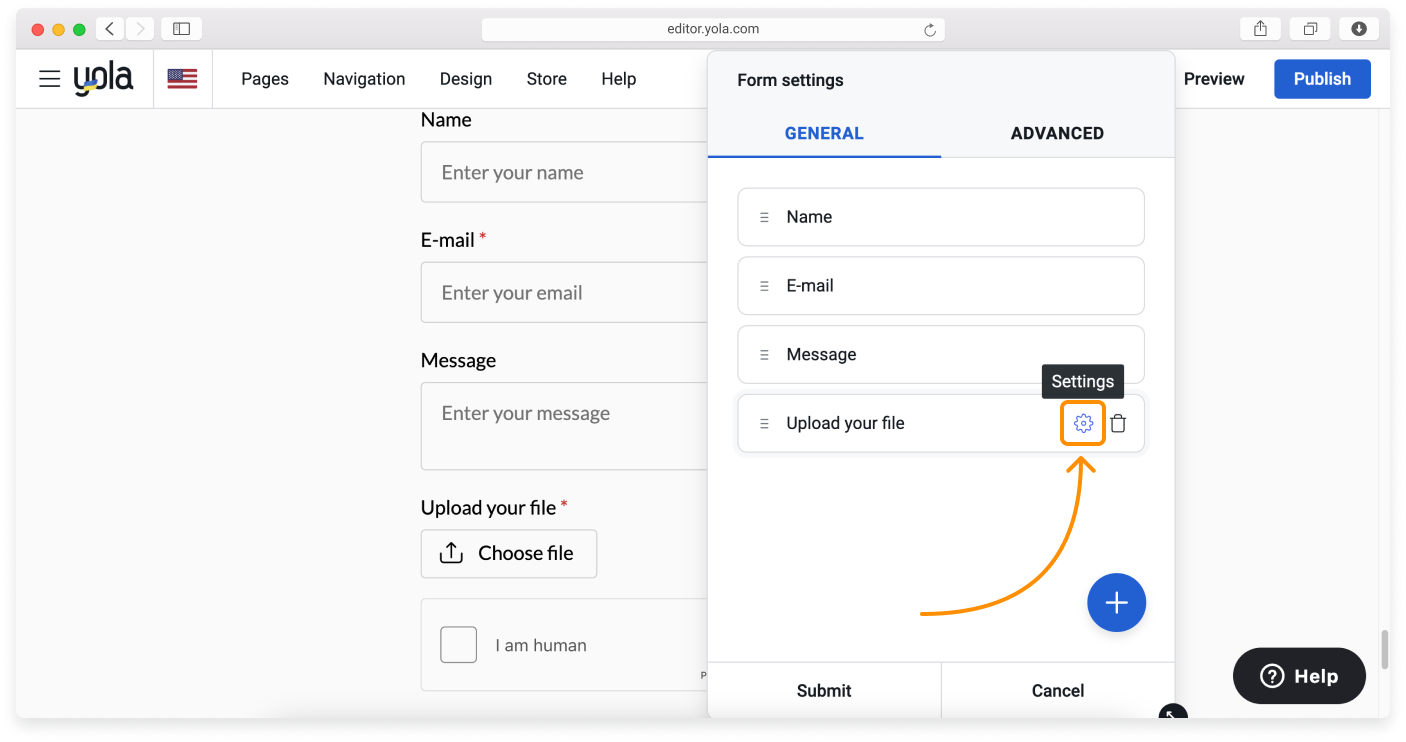Click the drag handle beside Name field
The width and height of the screenshot is (1406, 742).
764,217
